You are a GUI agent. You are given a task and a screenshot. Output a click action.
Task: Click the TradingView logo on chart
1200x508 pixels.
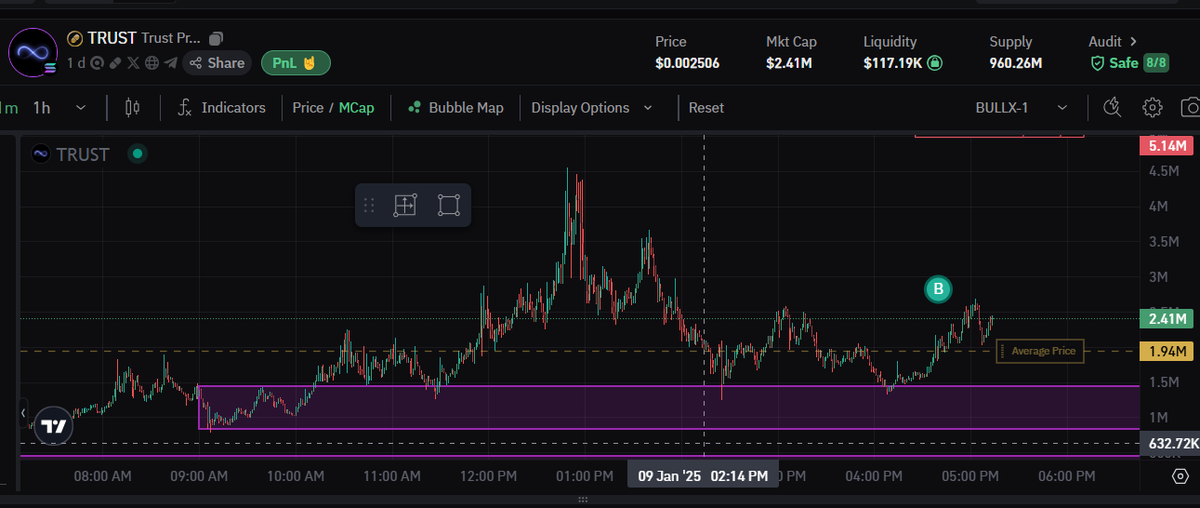click(53, 425)
